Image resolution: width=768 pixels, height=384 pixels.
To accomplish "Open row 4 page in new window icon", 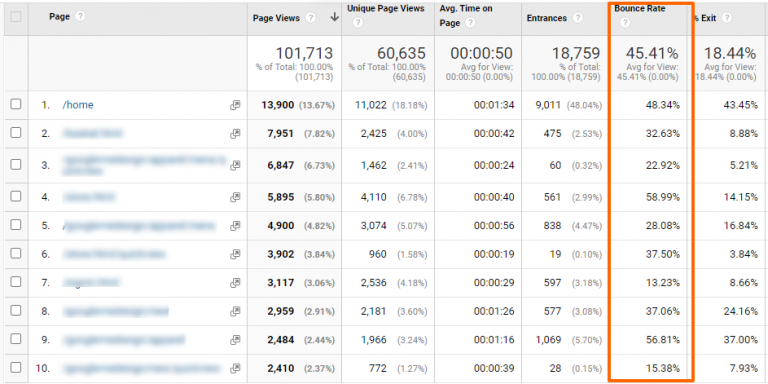I will 235,197.
